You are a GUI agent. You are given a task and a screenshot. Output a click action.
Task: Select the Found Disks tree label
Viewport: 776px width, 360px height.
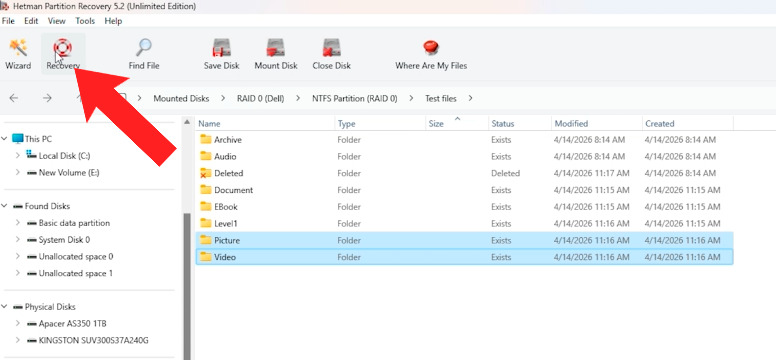[x=48, y=206]
